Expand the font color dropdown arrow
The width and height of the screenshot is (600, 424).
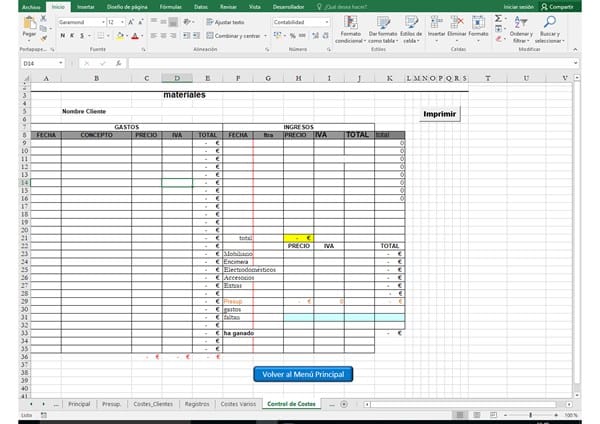[142, 36]
